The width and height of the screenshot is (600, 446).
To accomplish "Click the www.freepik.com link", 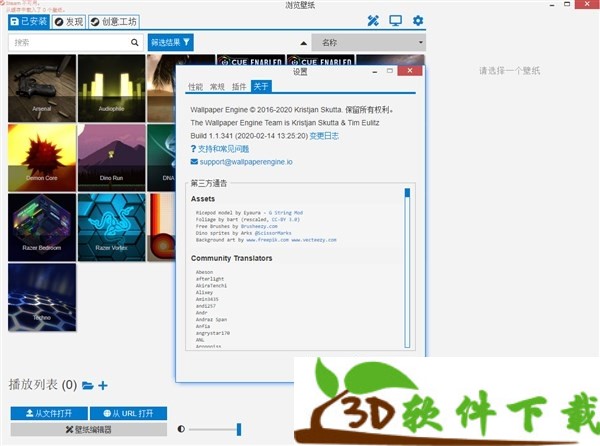I will click(267, 240).
